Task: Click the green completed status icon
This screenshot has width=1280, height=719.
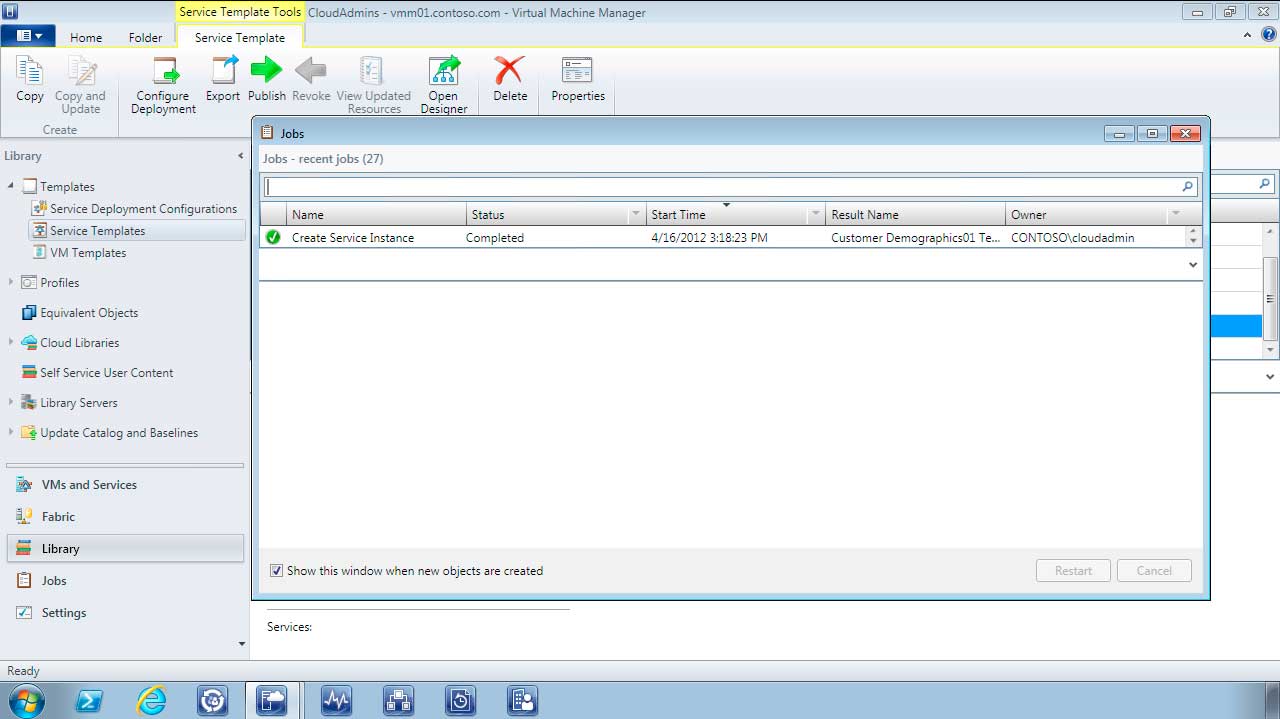Action: 273,238
